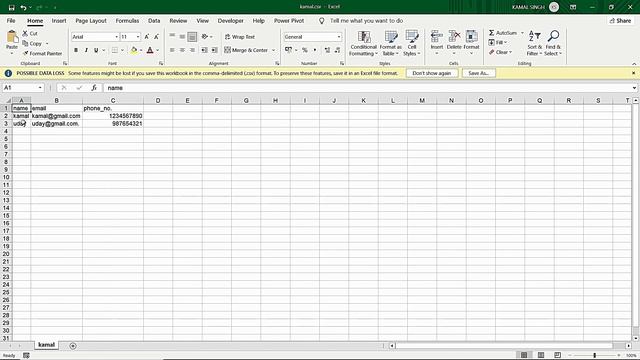The image size is (640, 360).
Task: Collapse the ribbon
Action: [x=634, y=64]
